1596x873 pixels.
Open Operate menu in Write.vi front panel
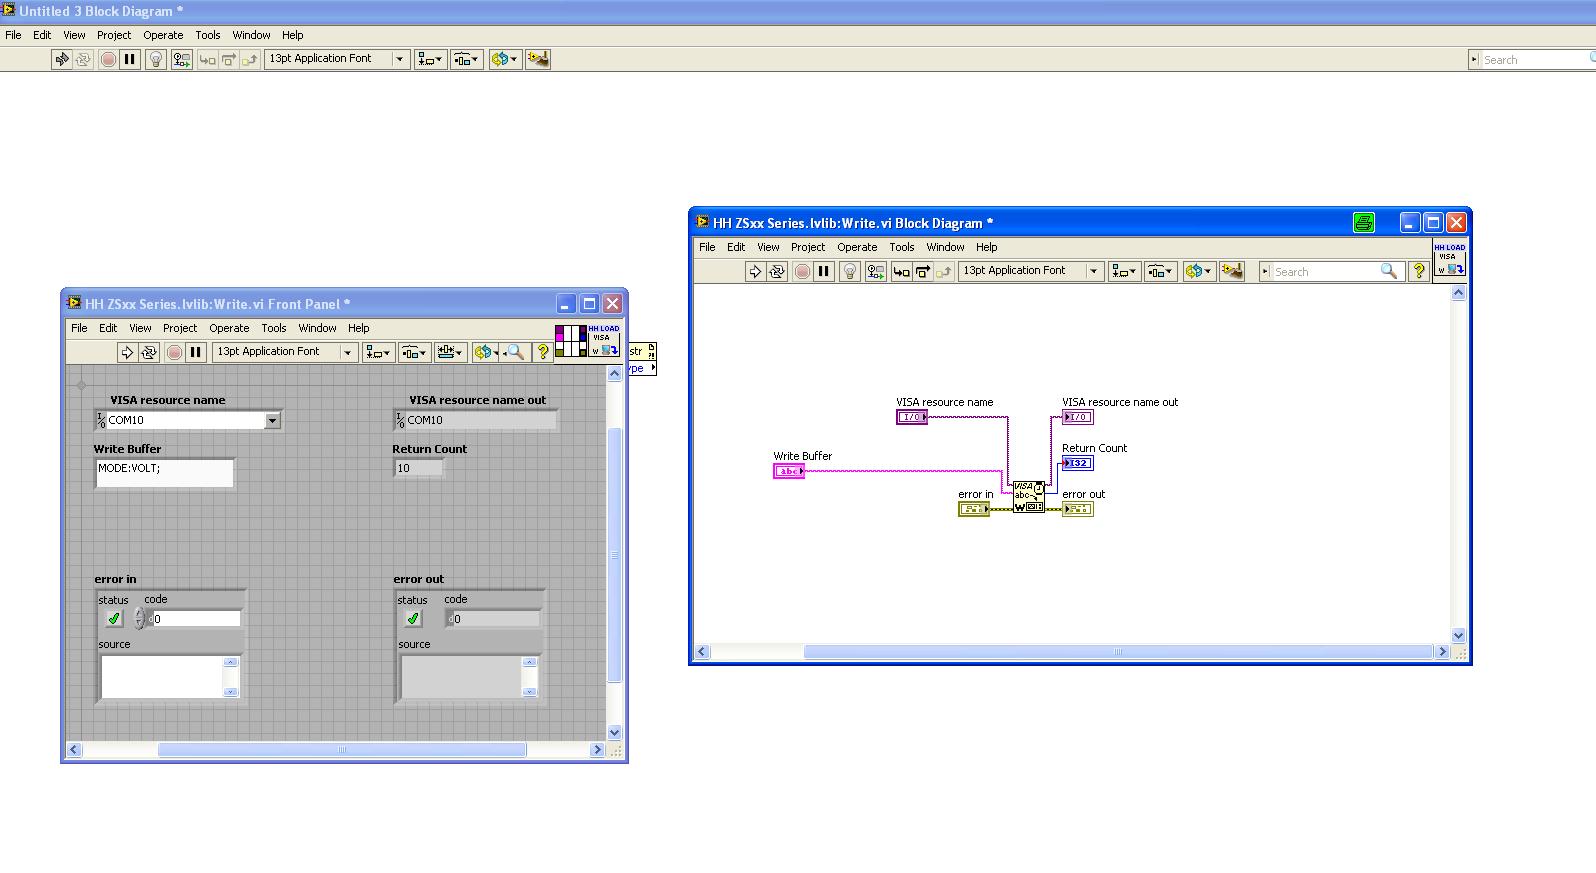(x=229, y=328)
